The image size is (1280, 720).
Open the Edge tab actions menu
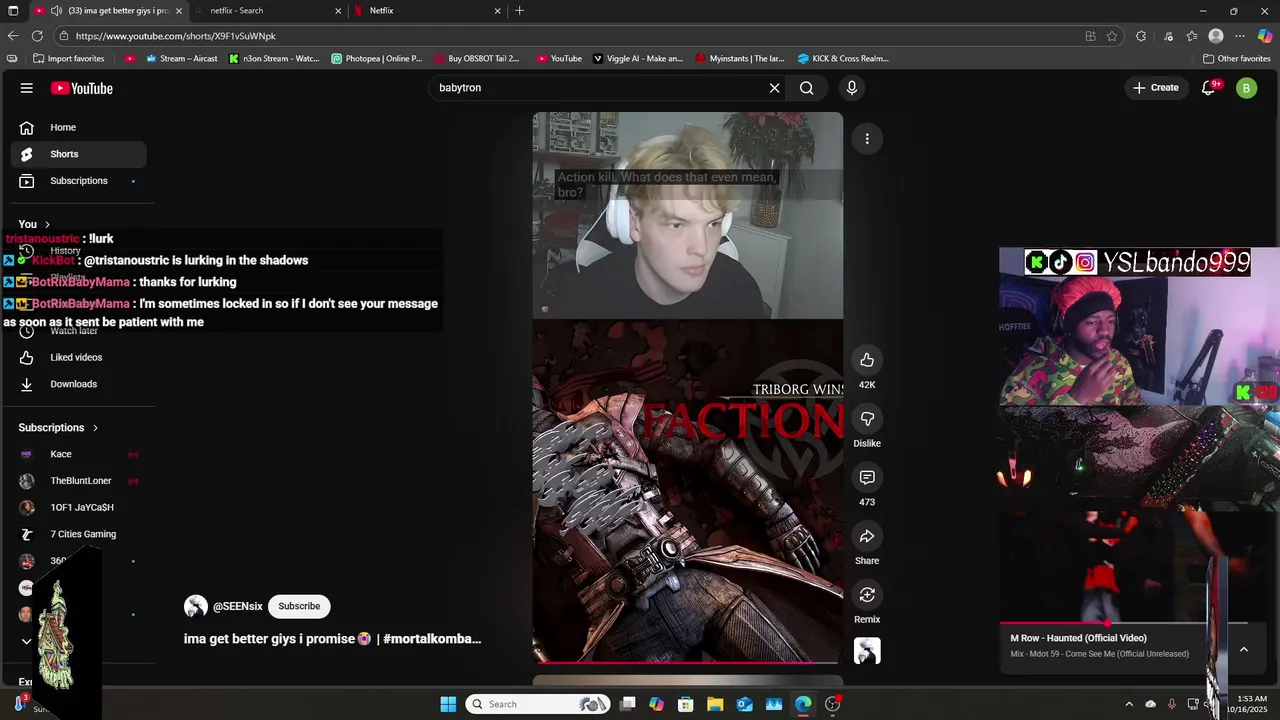click(x=13, y=11)
